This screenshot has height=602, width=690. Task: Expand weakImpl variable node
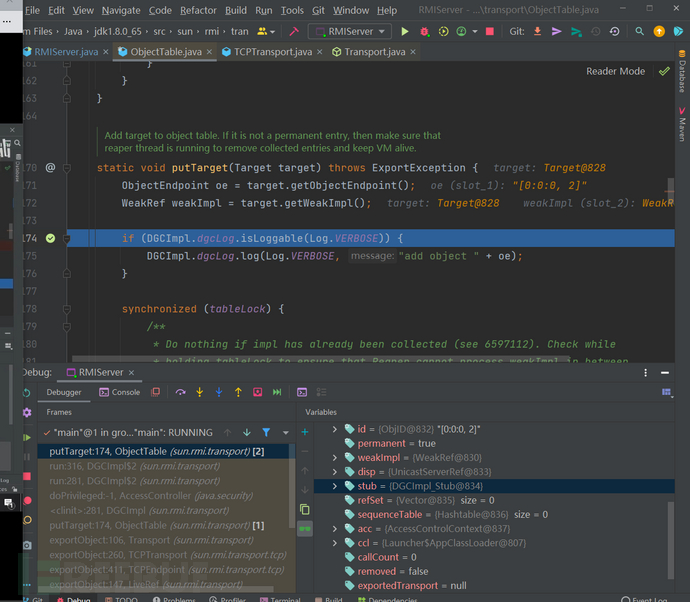point(335,458)
